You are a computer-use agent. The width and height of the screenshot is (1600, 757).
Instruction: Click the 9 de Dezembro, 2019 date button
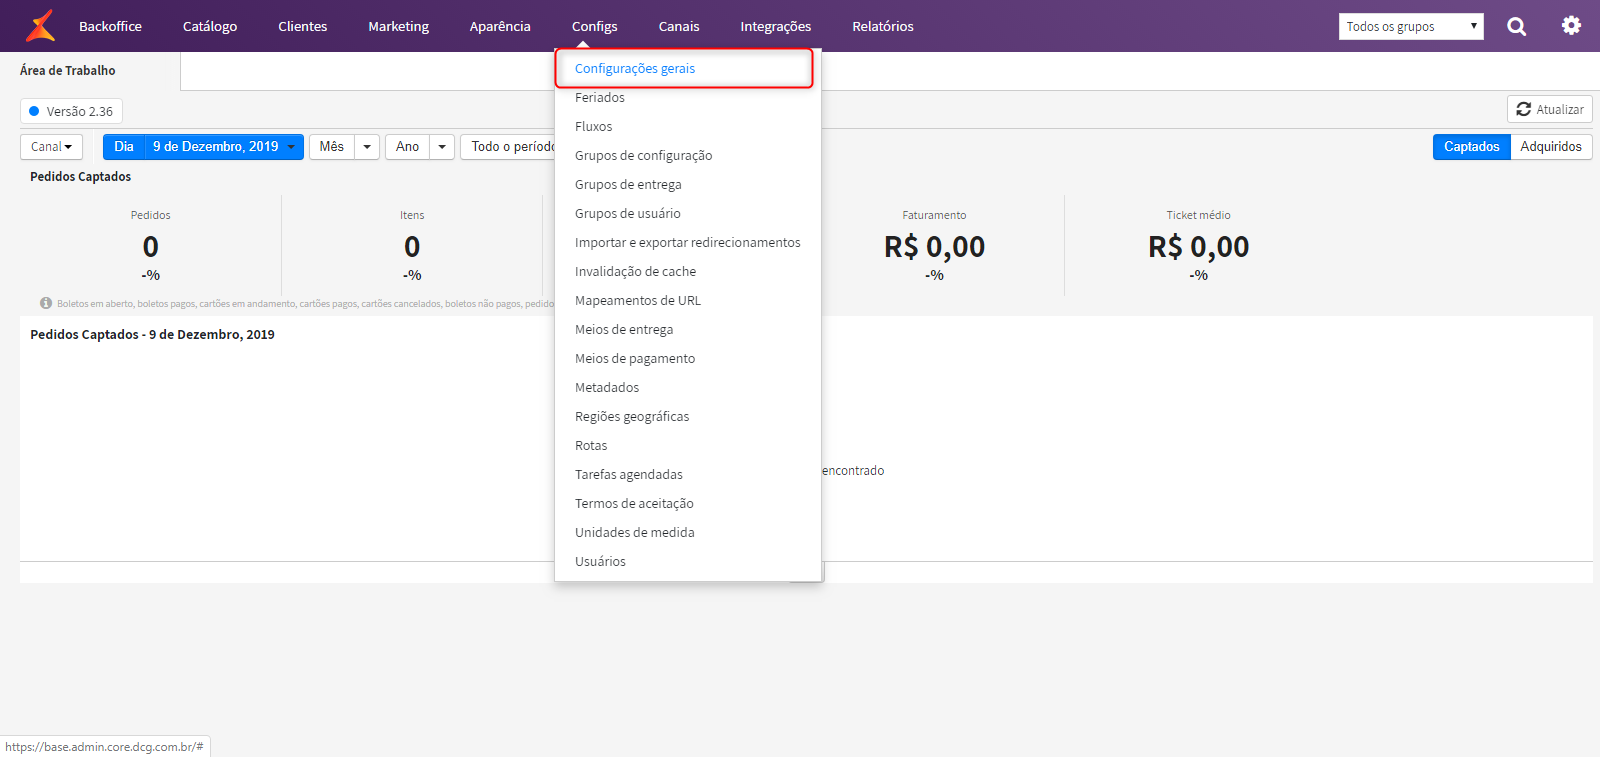click(x=215, y=147)
